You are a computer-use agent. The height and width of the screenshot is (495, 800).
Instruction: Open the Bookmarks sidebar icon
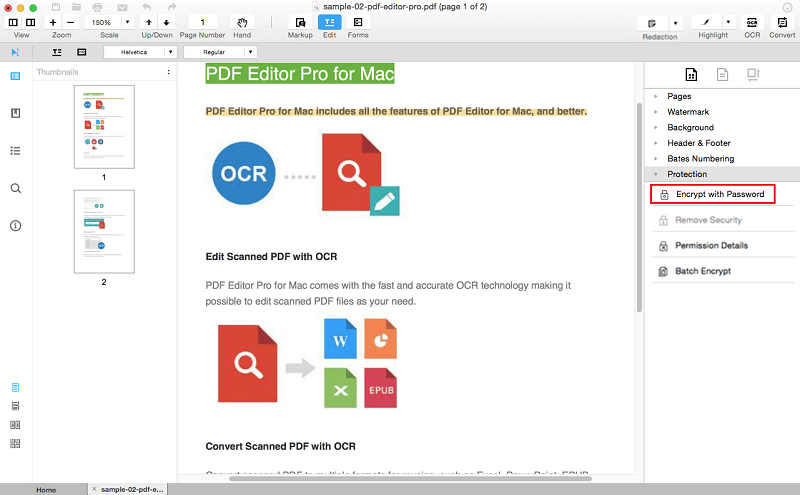tap(15, 113)
